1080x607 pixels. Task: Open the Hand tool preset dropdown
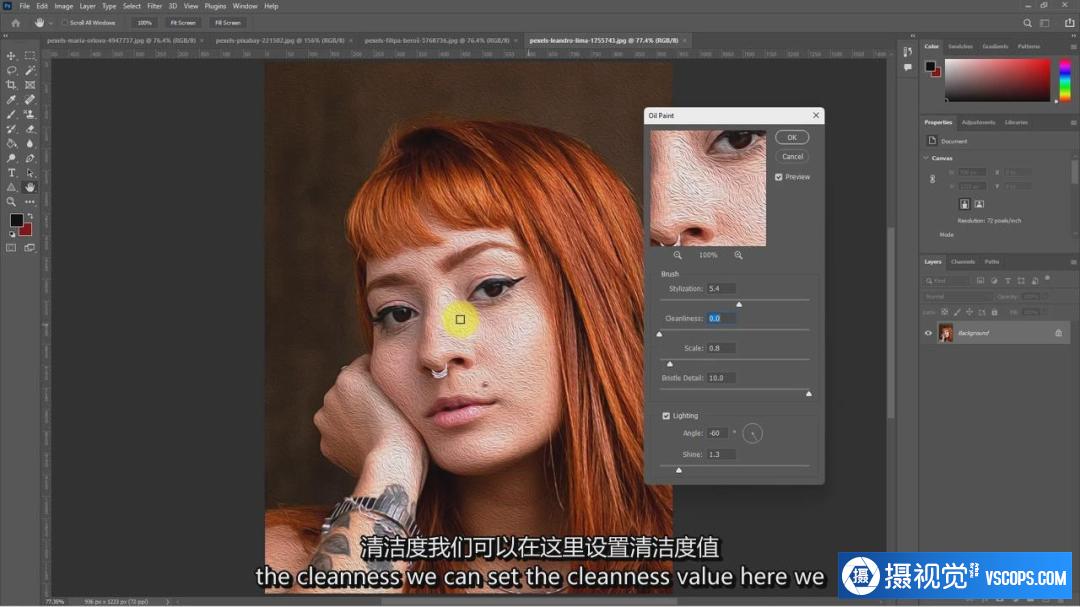point(50,23)
